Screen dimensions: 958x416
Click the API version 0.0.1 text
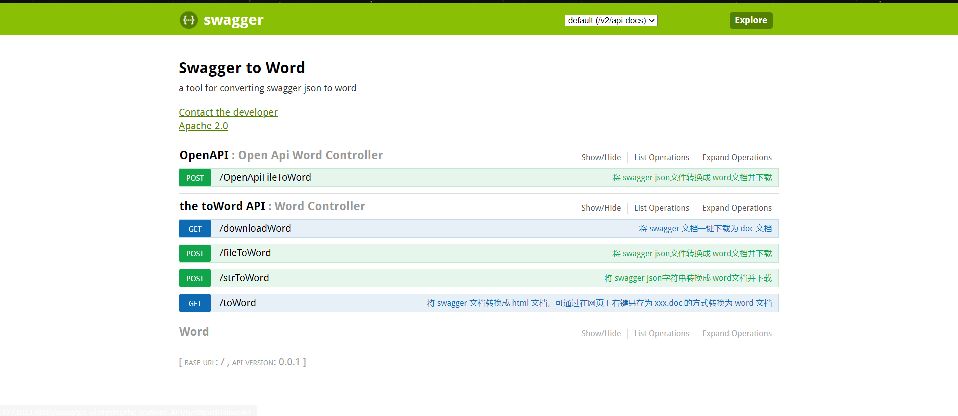coord(290,362)
